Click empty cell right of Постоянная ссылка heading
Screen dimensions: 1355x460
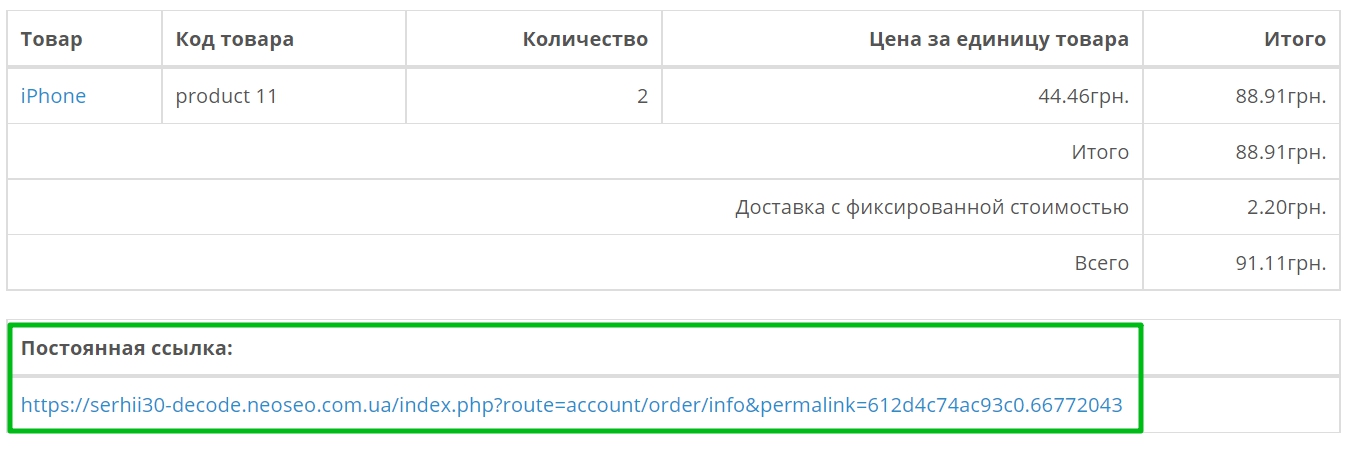click(x=1240, y=348)
